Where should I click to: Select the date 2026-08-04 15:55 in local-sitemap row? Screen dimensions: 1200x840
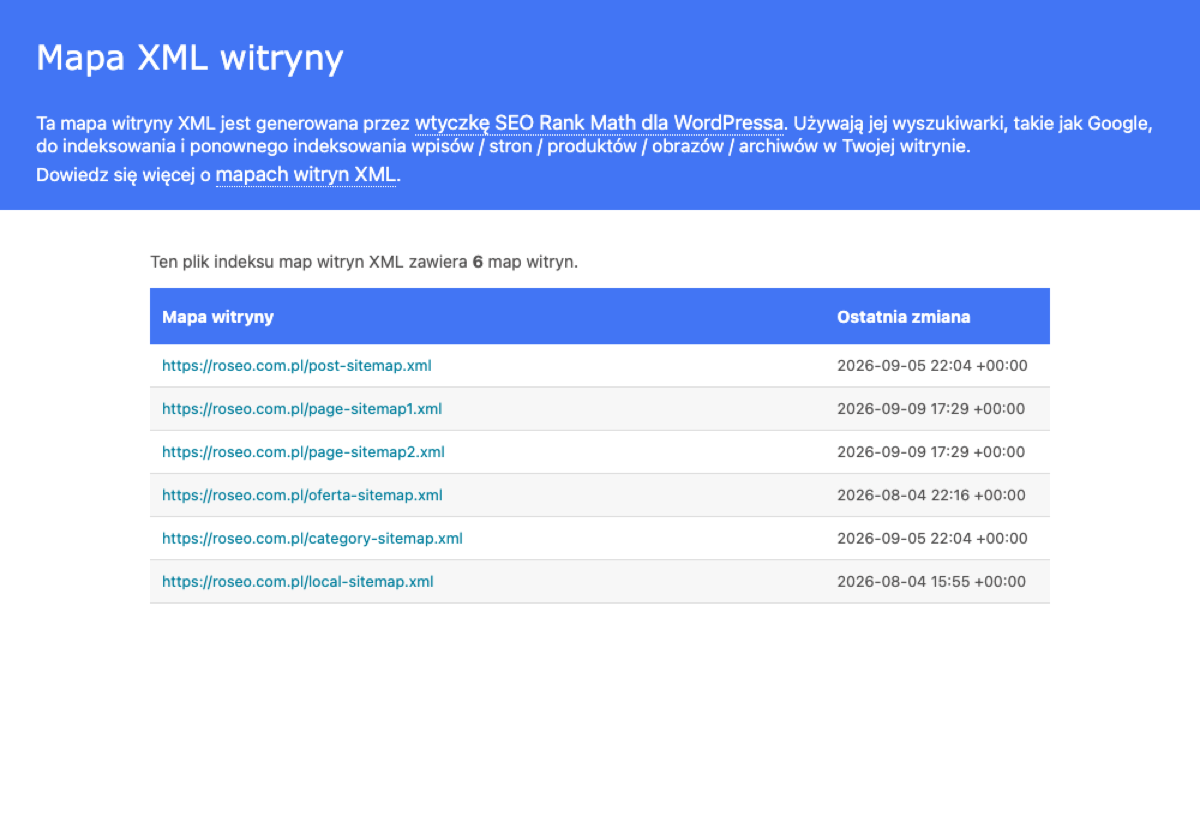tap(931, 581)
